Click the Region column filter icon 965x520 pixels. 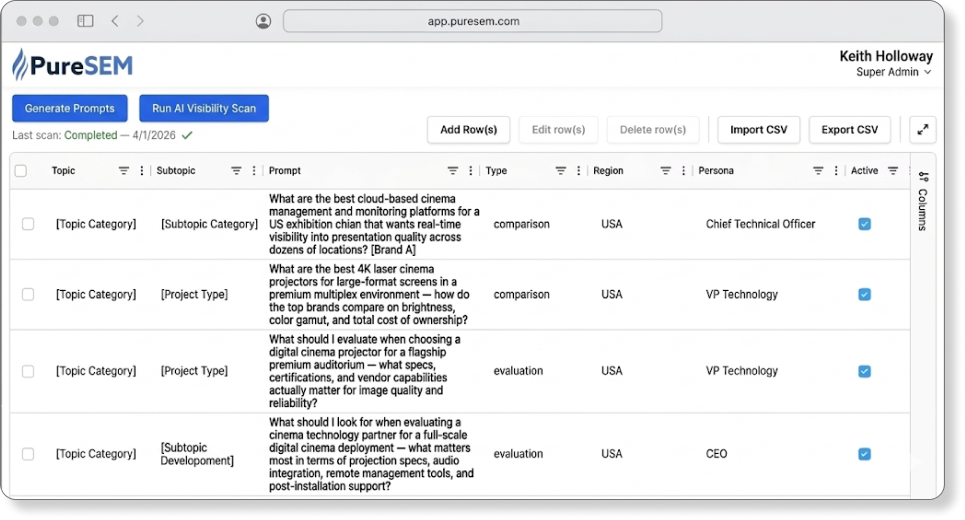(665, 171)
